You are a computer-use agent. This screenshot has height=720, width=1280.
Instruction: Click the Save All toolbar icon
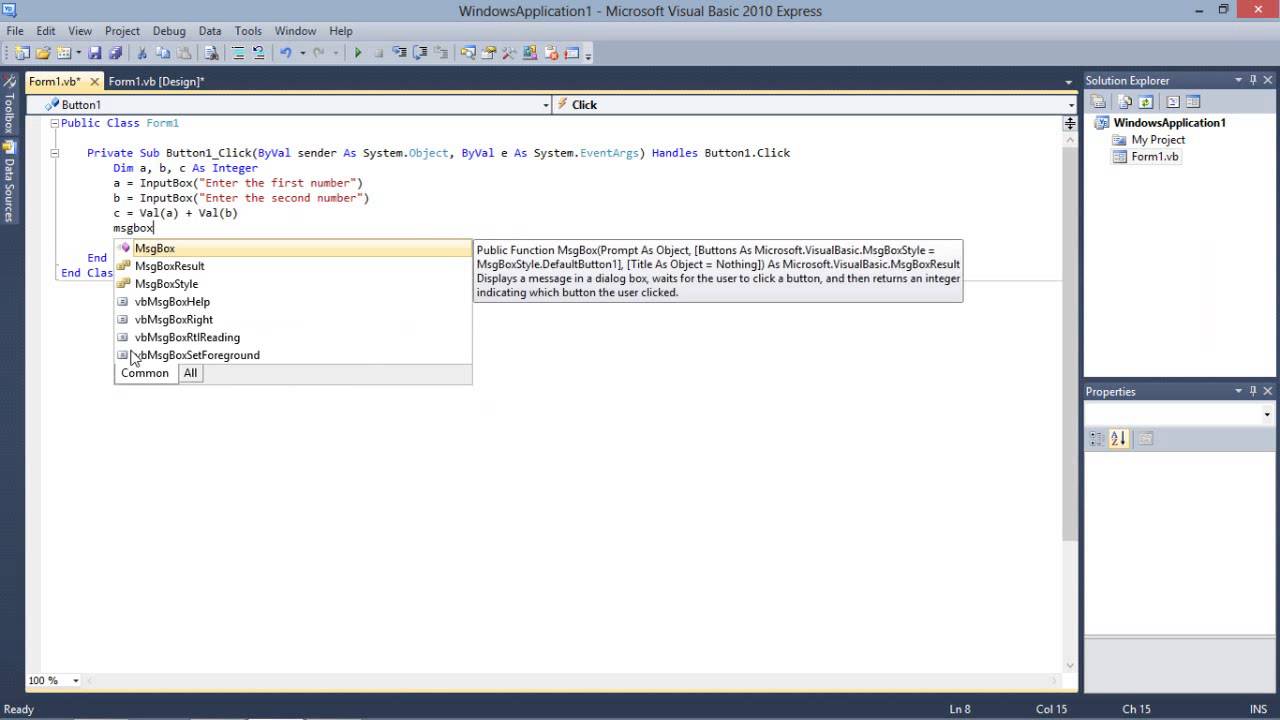coord(115,53)
